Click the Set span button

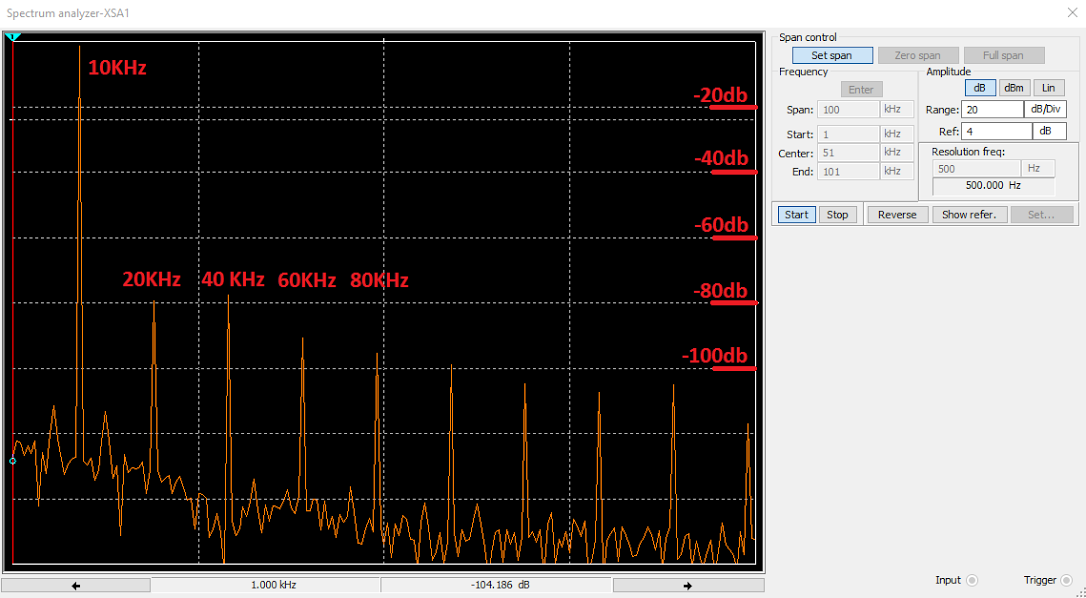coord(832,55)
